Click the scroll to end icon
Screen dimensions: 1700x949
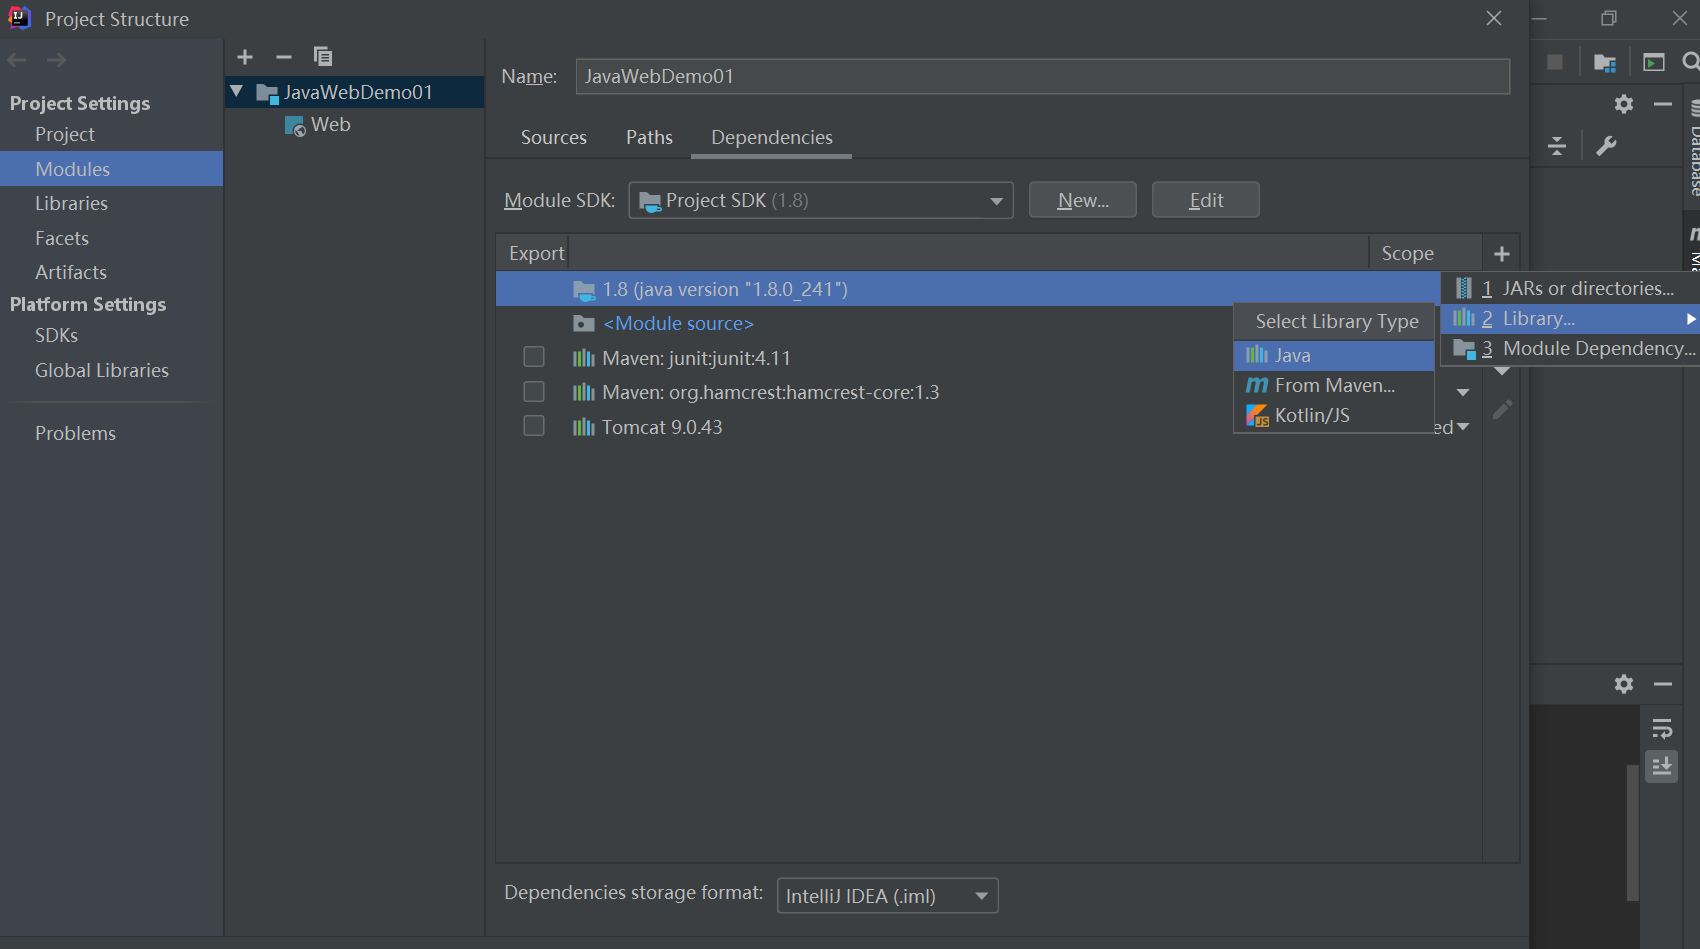pyautogui.click(x=1662, y=767)
